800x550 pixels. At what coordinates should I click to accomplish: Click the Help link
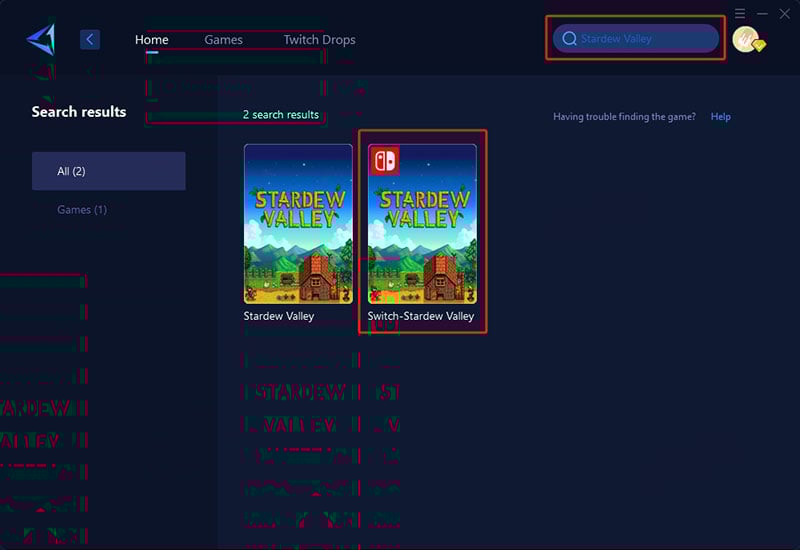coord(720,117)
